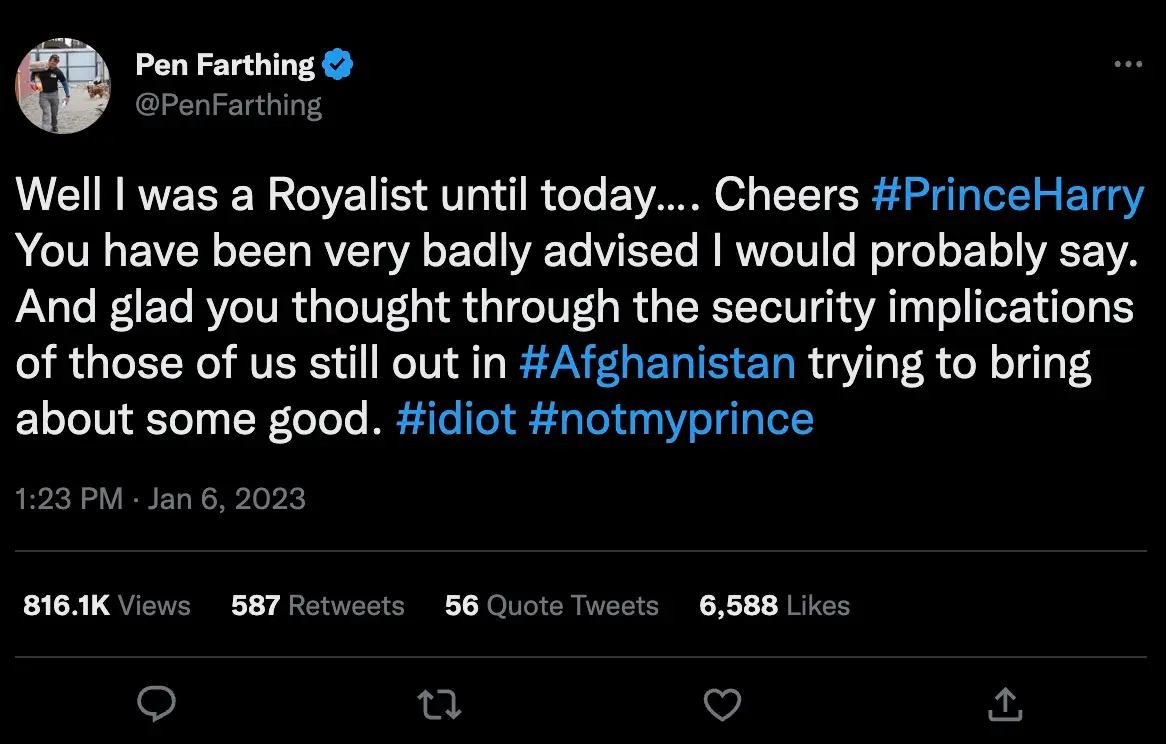
Task: Click the #Afghanistan hashtag link
Action: 658,363
